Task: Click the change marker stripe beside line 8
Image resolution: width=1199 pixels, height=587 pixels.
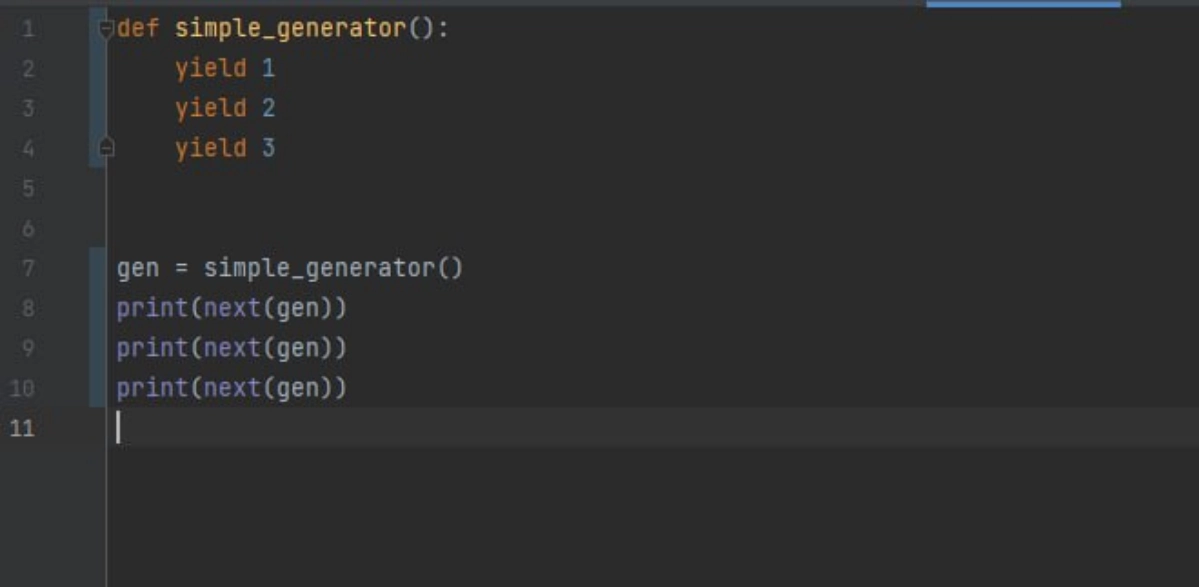Action: [98, 309]
